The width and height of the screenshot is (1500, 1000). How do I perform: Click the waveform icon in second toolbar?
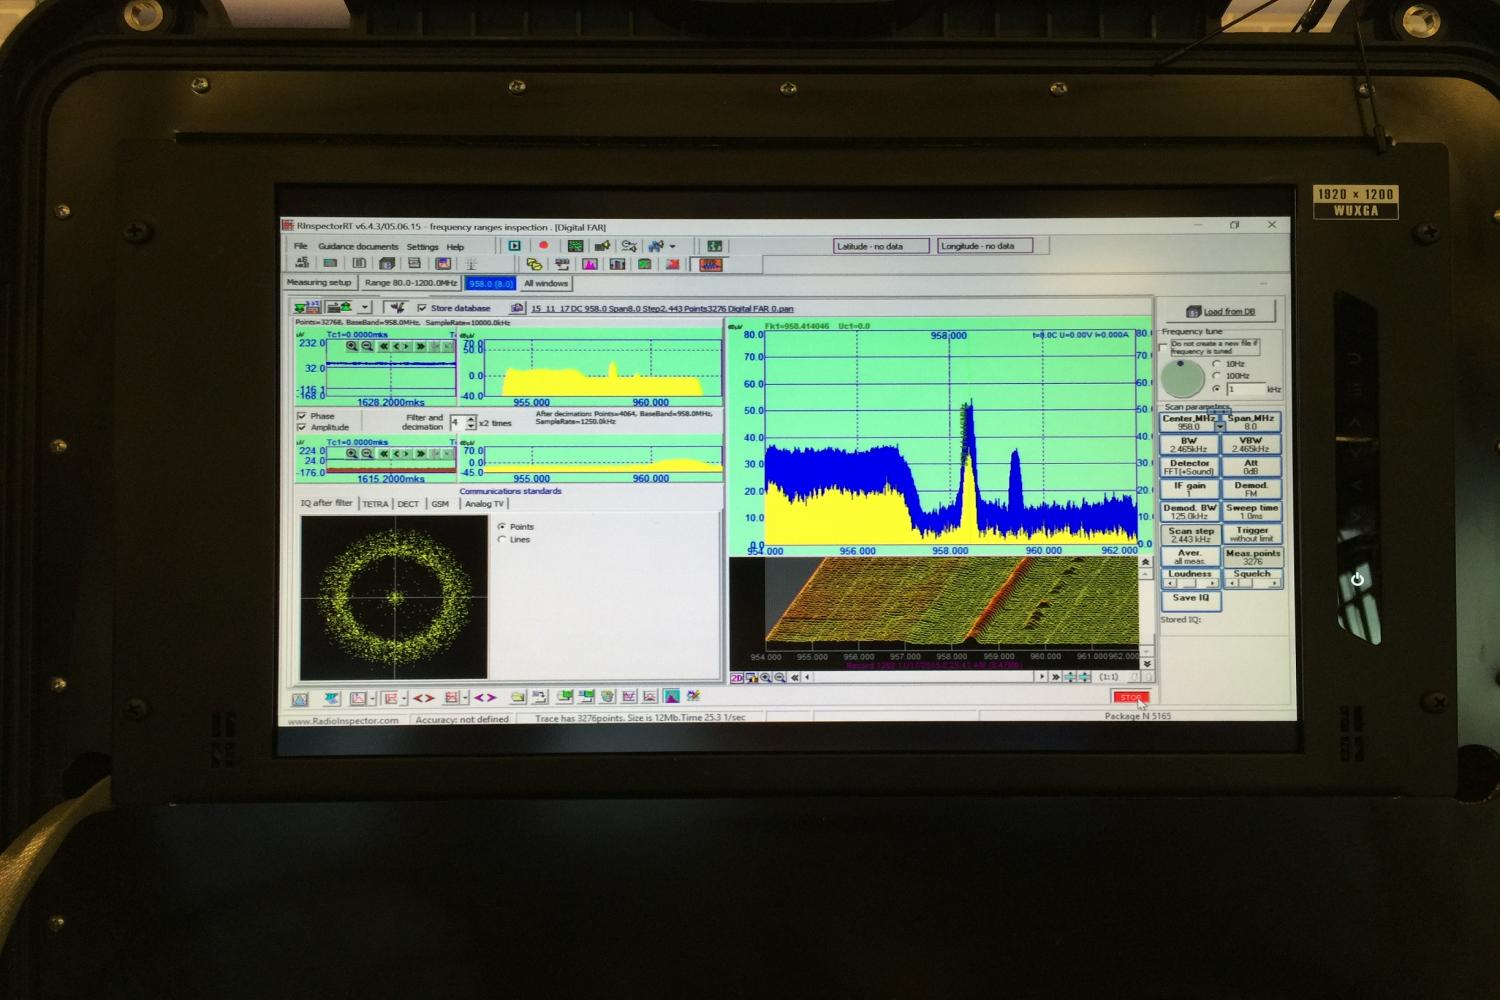pos(710,264)
